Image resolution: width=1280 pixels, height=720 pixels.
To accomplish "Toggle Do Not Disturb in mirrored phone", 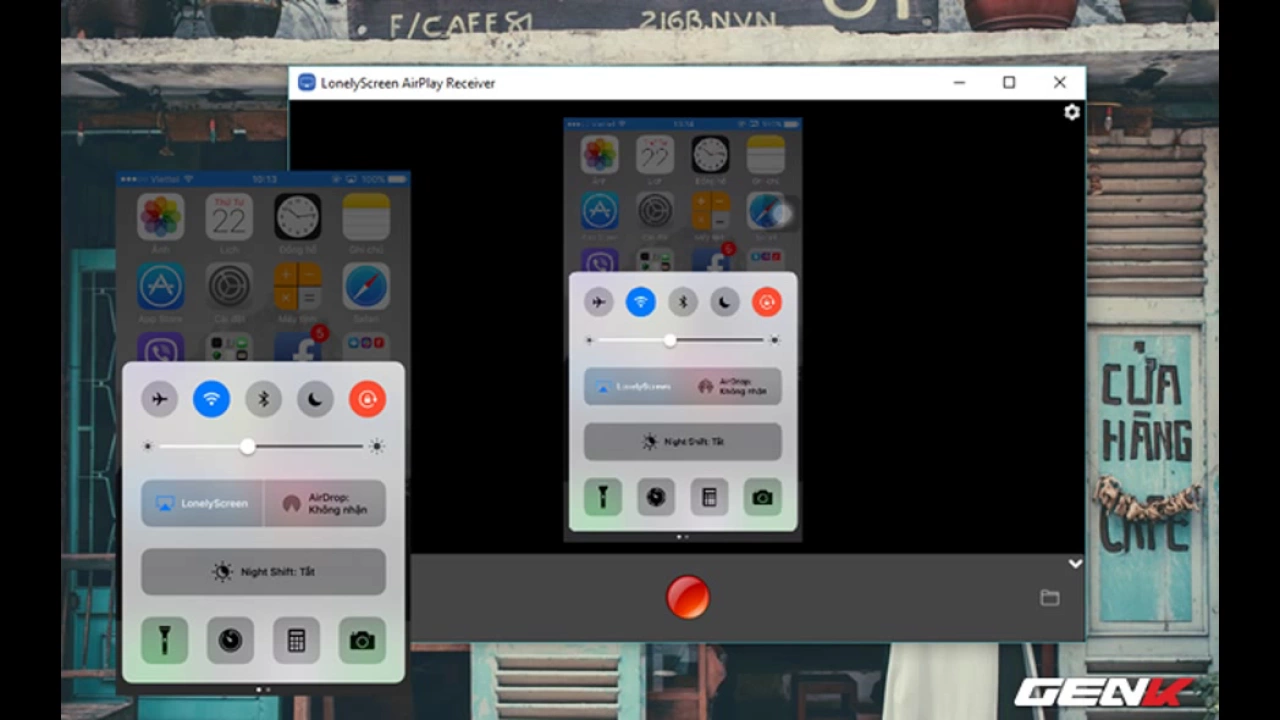I will click(725, 302).
